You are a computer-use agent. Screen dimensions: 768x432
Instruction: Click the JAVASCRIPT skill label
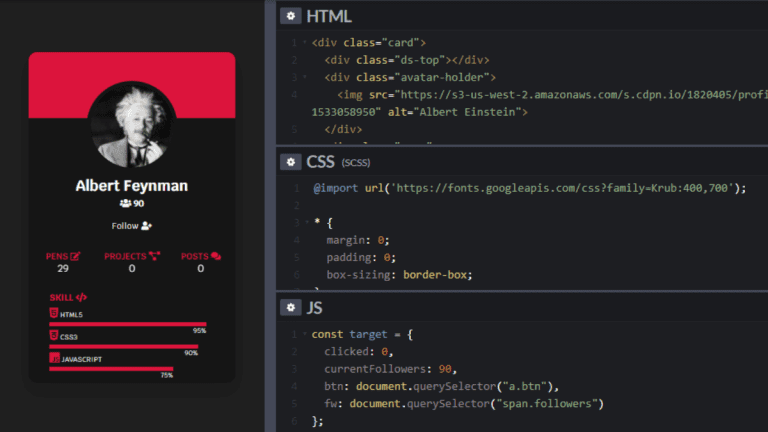click(x=82, y=360)
